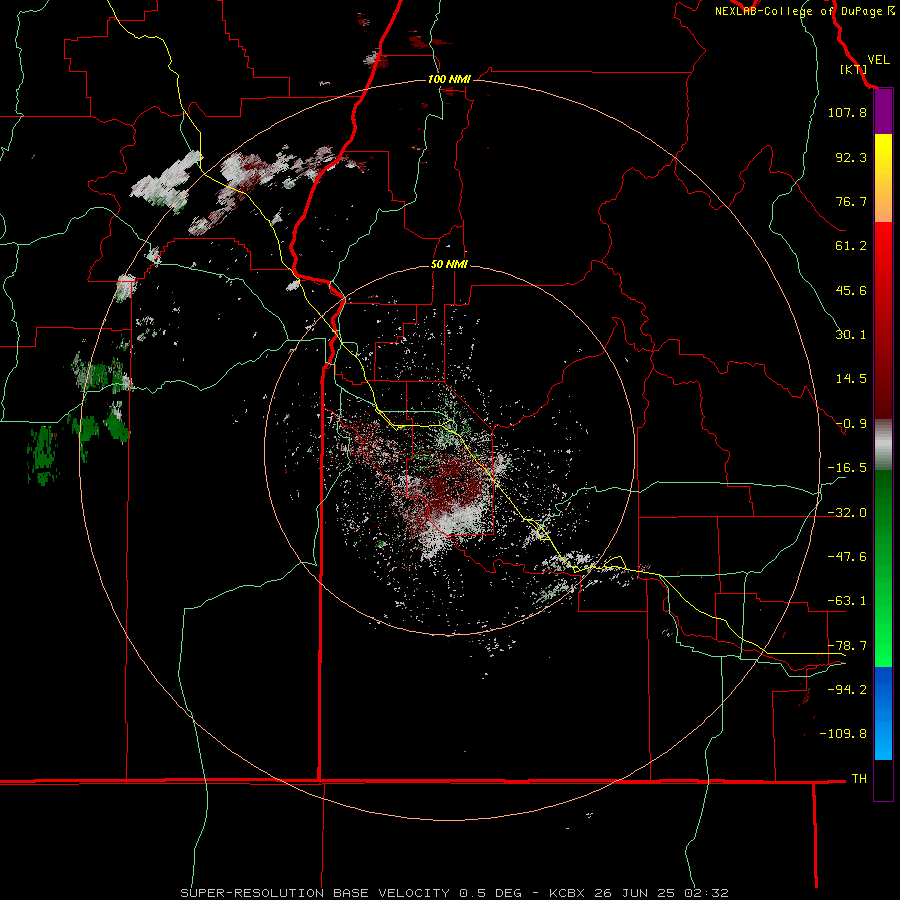Click the -16.5 velocity scale value

[847, 468]
